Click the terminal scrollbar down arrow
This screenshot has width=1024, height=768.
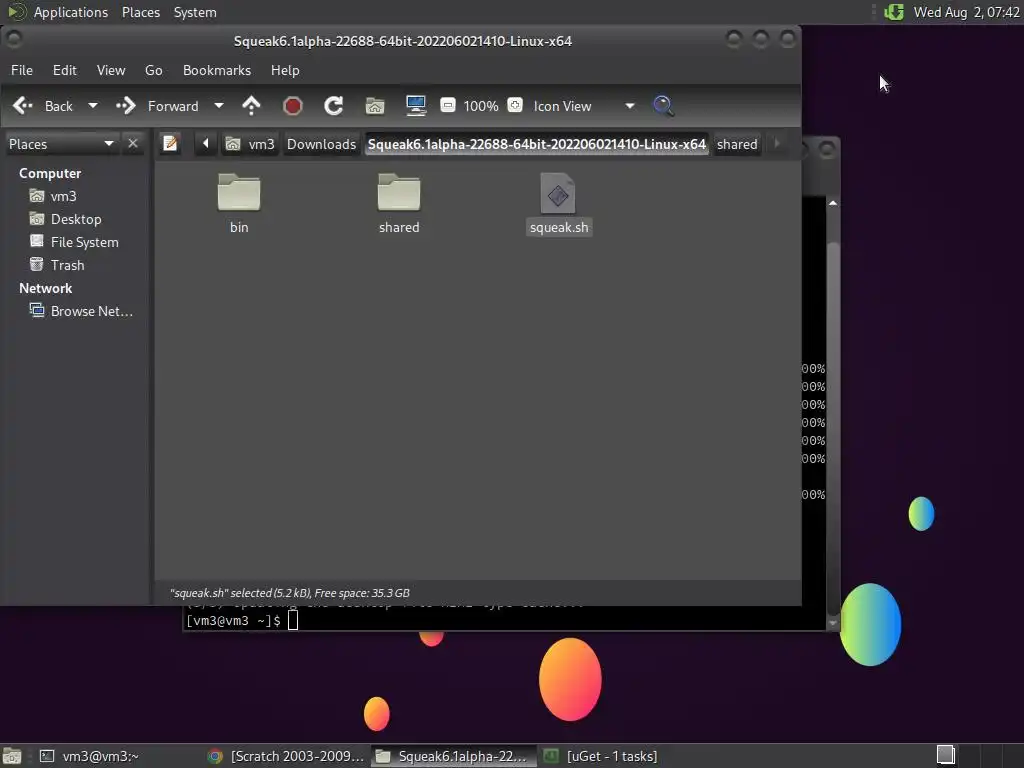pos(833,623)
